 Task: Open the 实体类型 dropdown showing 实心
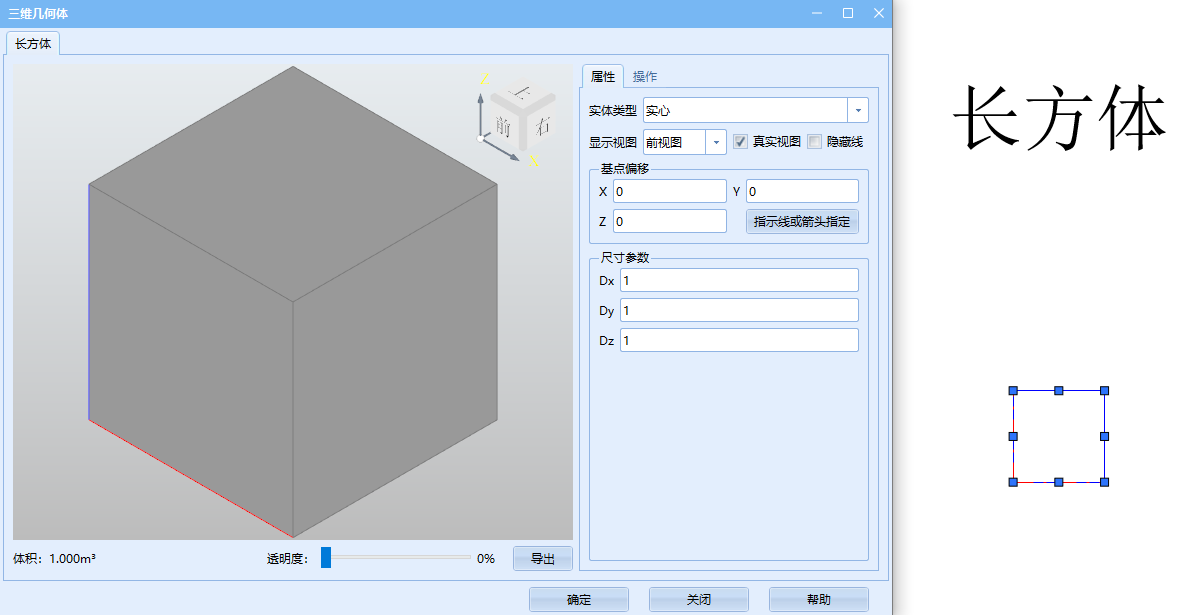pos(856,110)
